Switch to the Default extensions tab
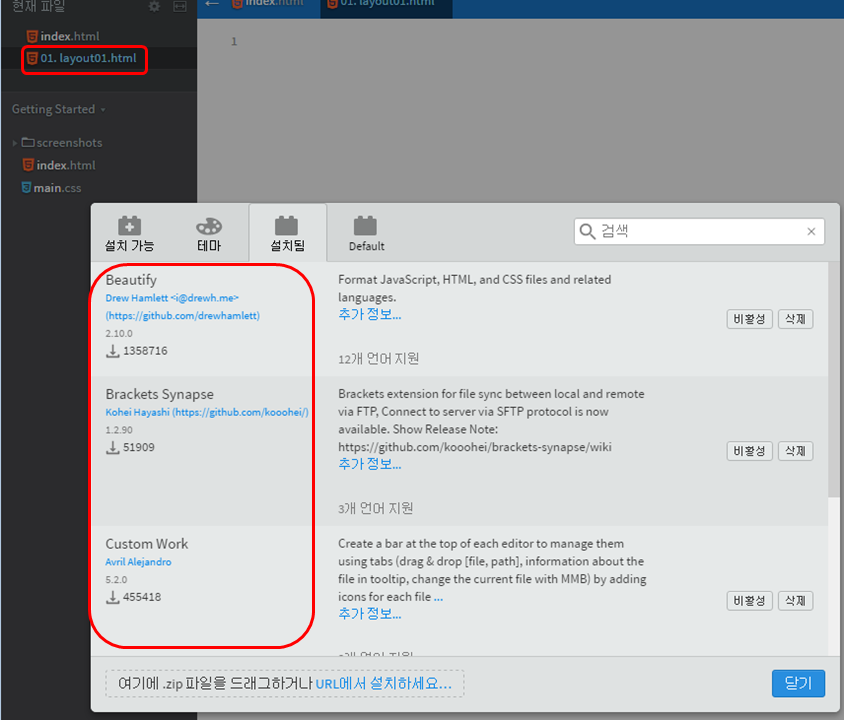844x720 pixels. 366,234
